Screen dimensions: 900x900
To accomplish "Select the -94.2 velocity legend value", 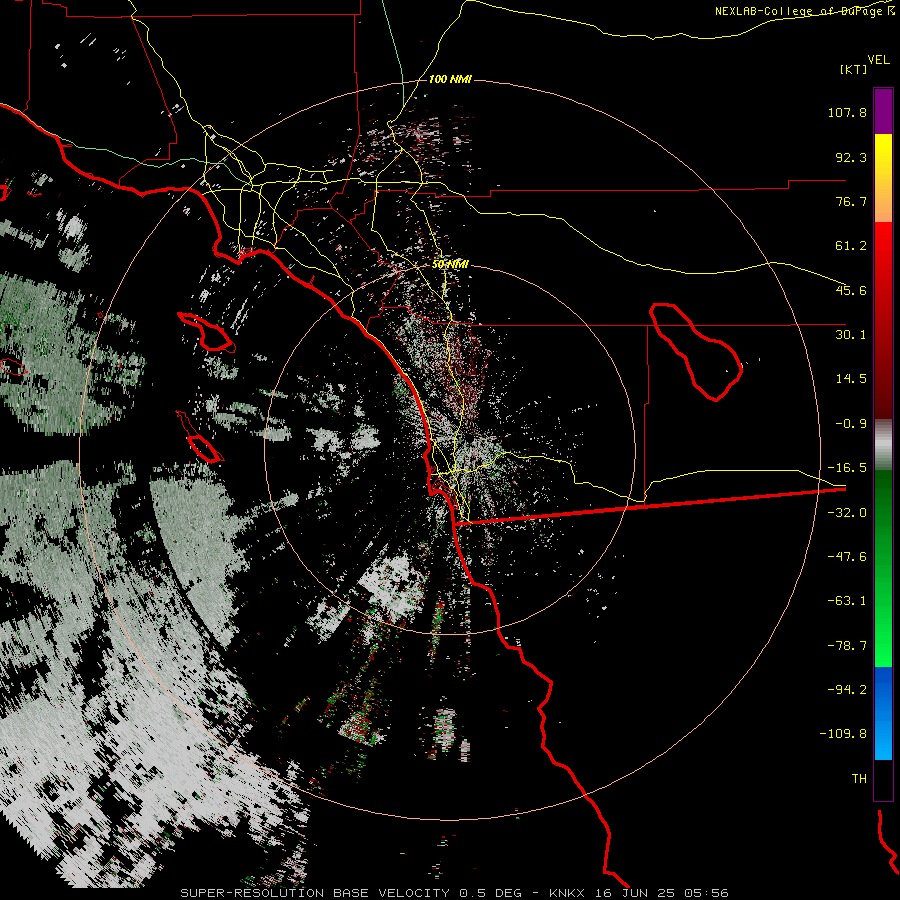I will (847, 689).
